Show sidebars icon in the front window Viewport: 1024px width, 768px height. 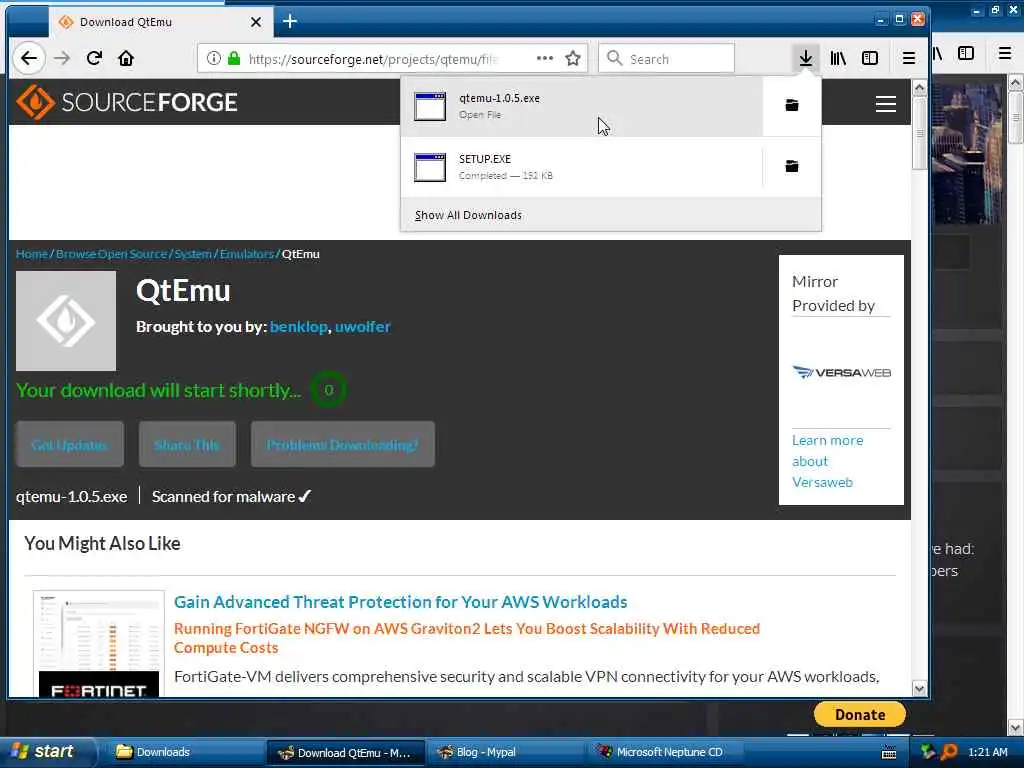pos(870,58)
